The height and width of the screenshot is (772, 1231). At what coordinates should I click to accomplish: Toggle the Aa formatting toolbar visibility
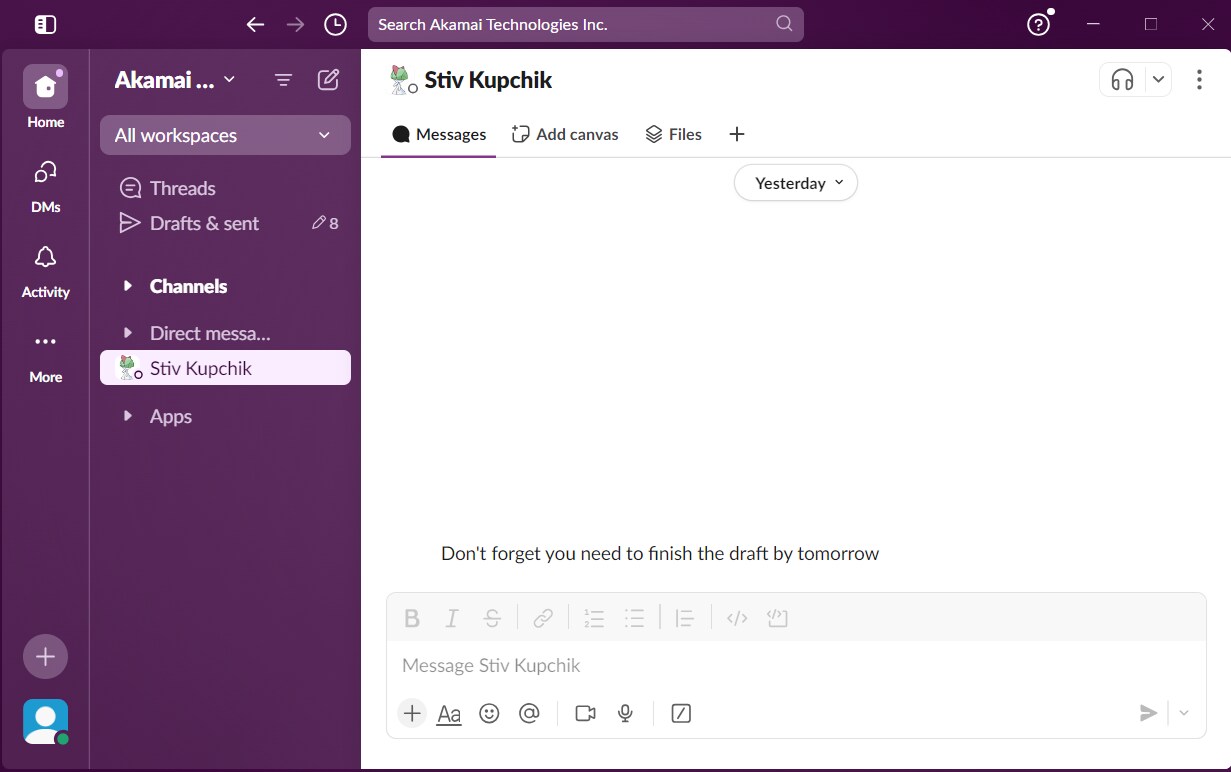pyautogui.click(x=449, y=713)
